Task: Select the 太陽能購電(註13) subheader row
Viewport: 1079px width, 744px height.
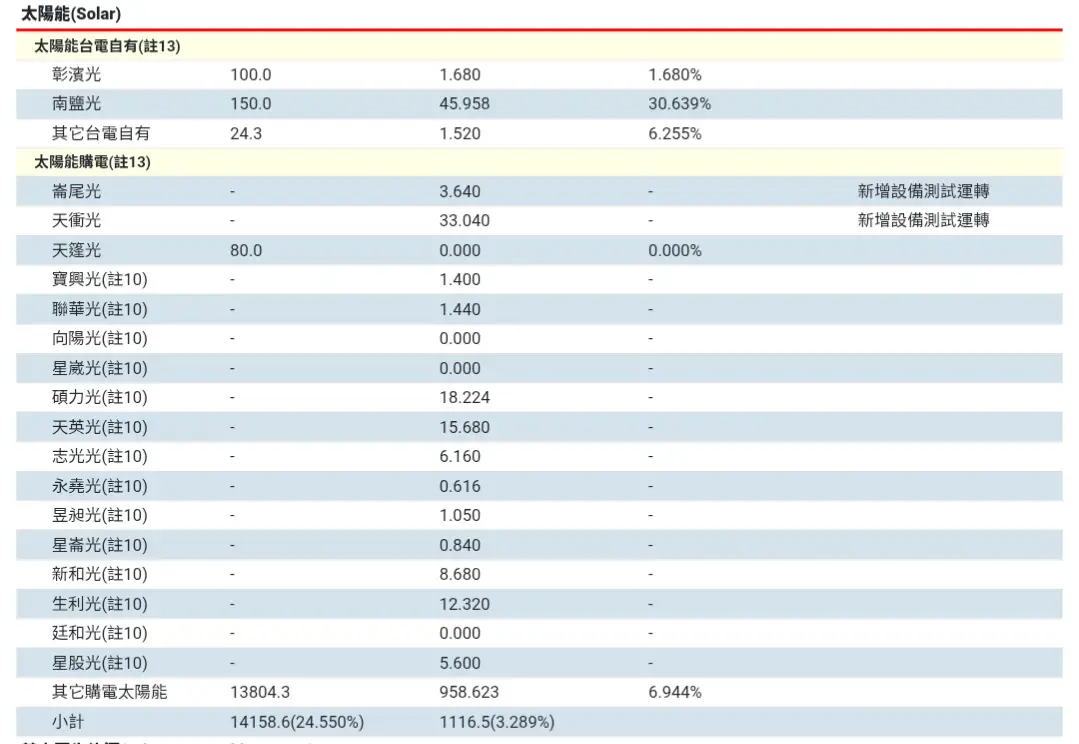Action: tap(92, 162)
